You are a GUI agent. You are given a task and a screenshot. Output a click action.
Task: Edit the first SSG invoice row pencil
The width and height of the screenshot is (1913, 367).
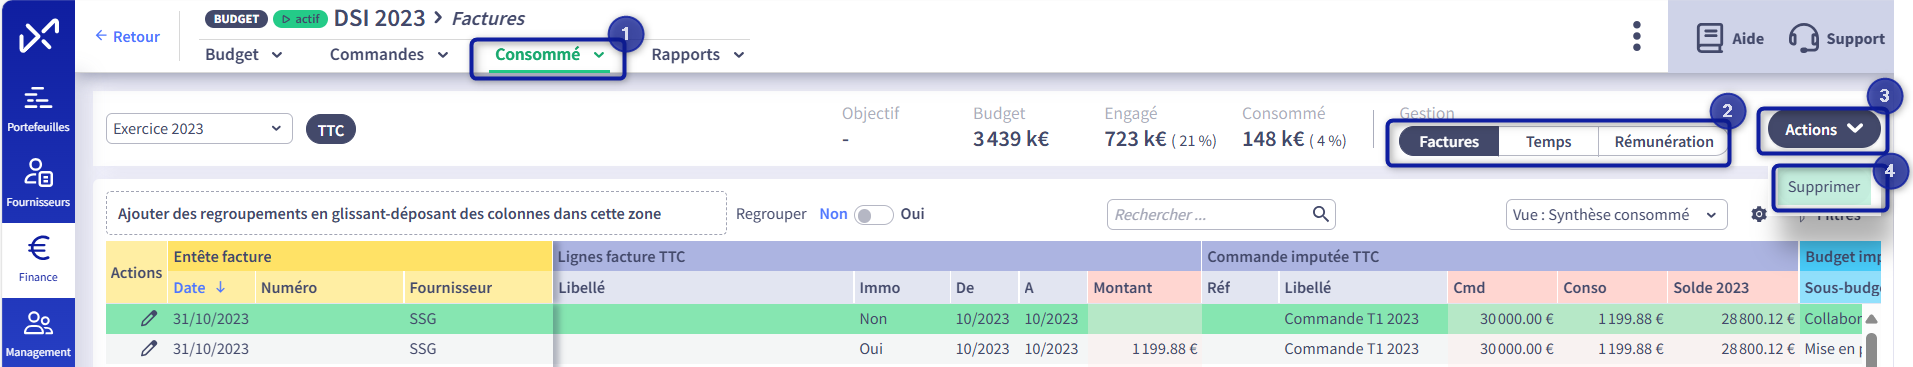tap(148, 318)
